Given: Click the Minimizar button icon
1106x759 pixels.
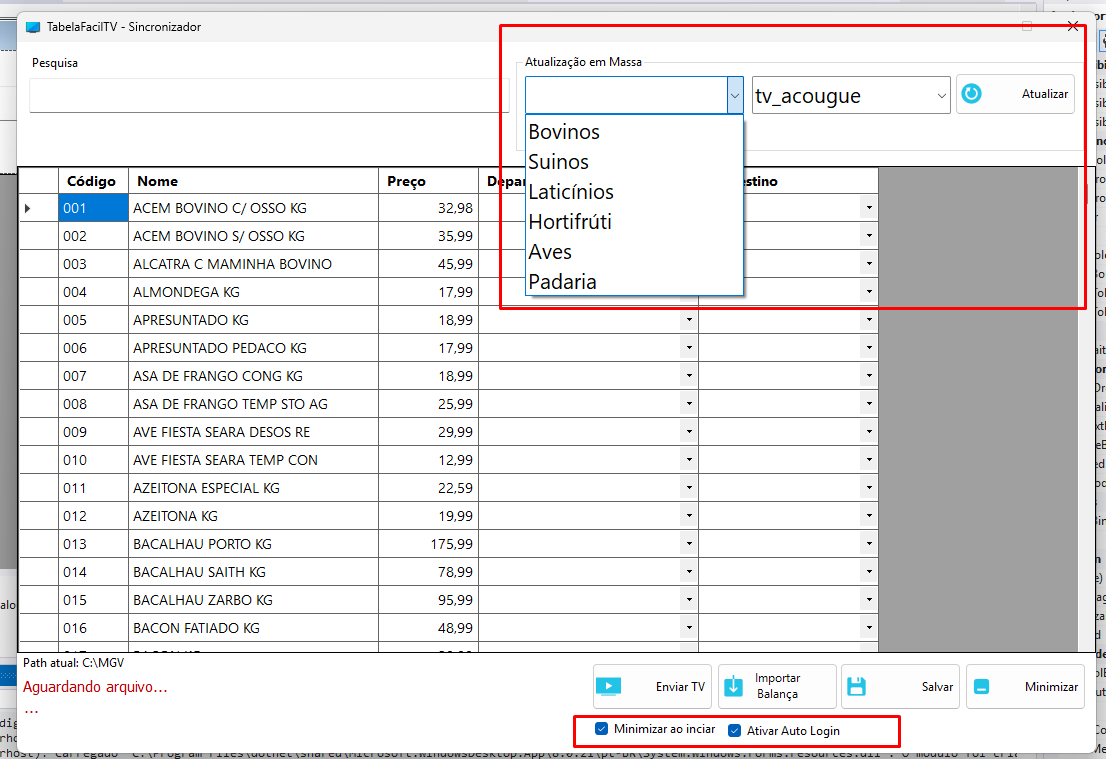Looking at the screenshot, I should point(981,687).
